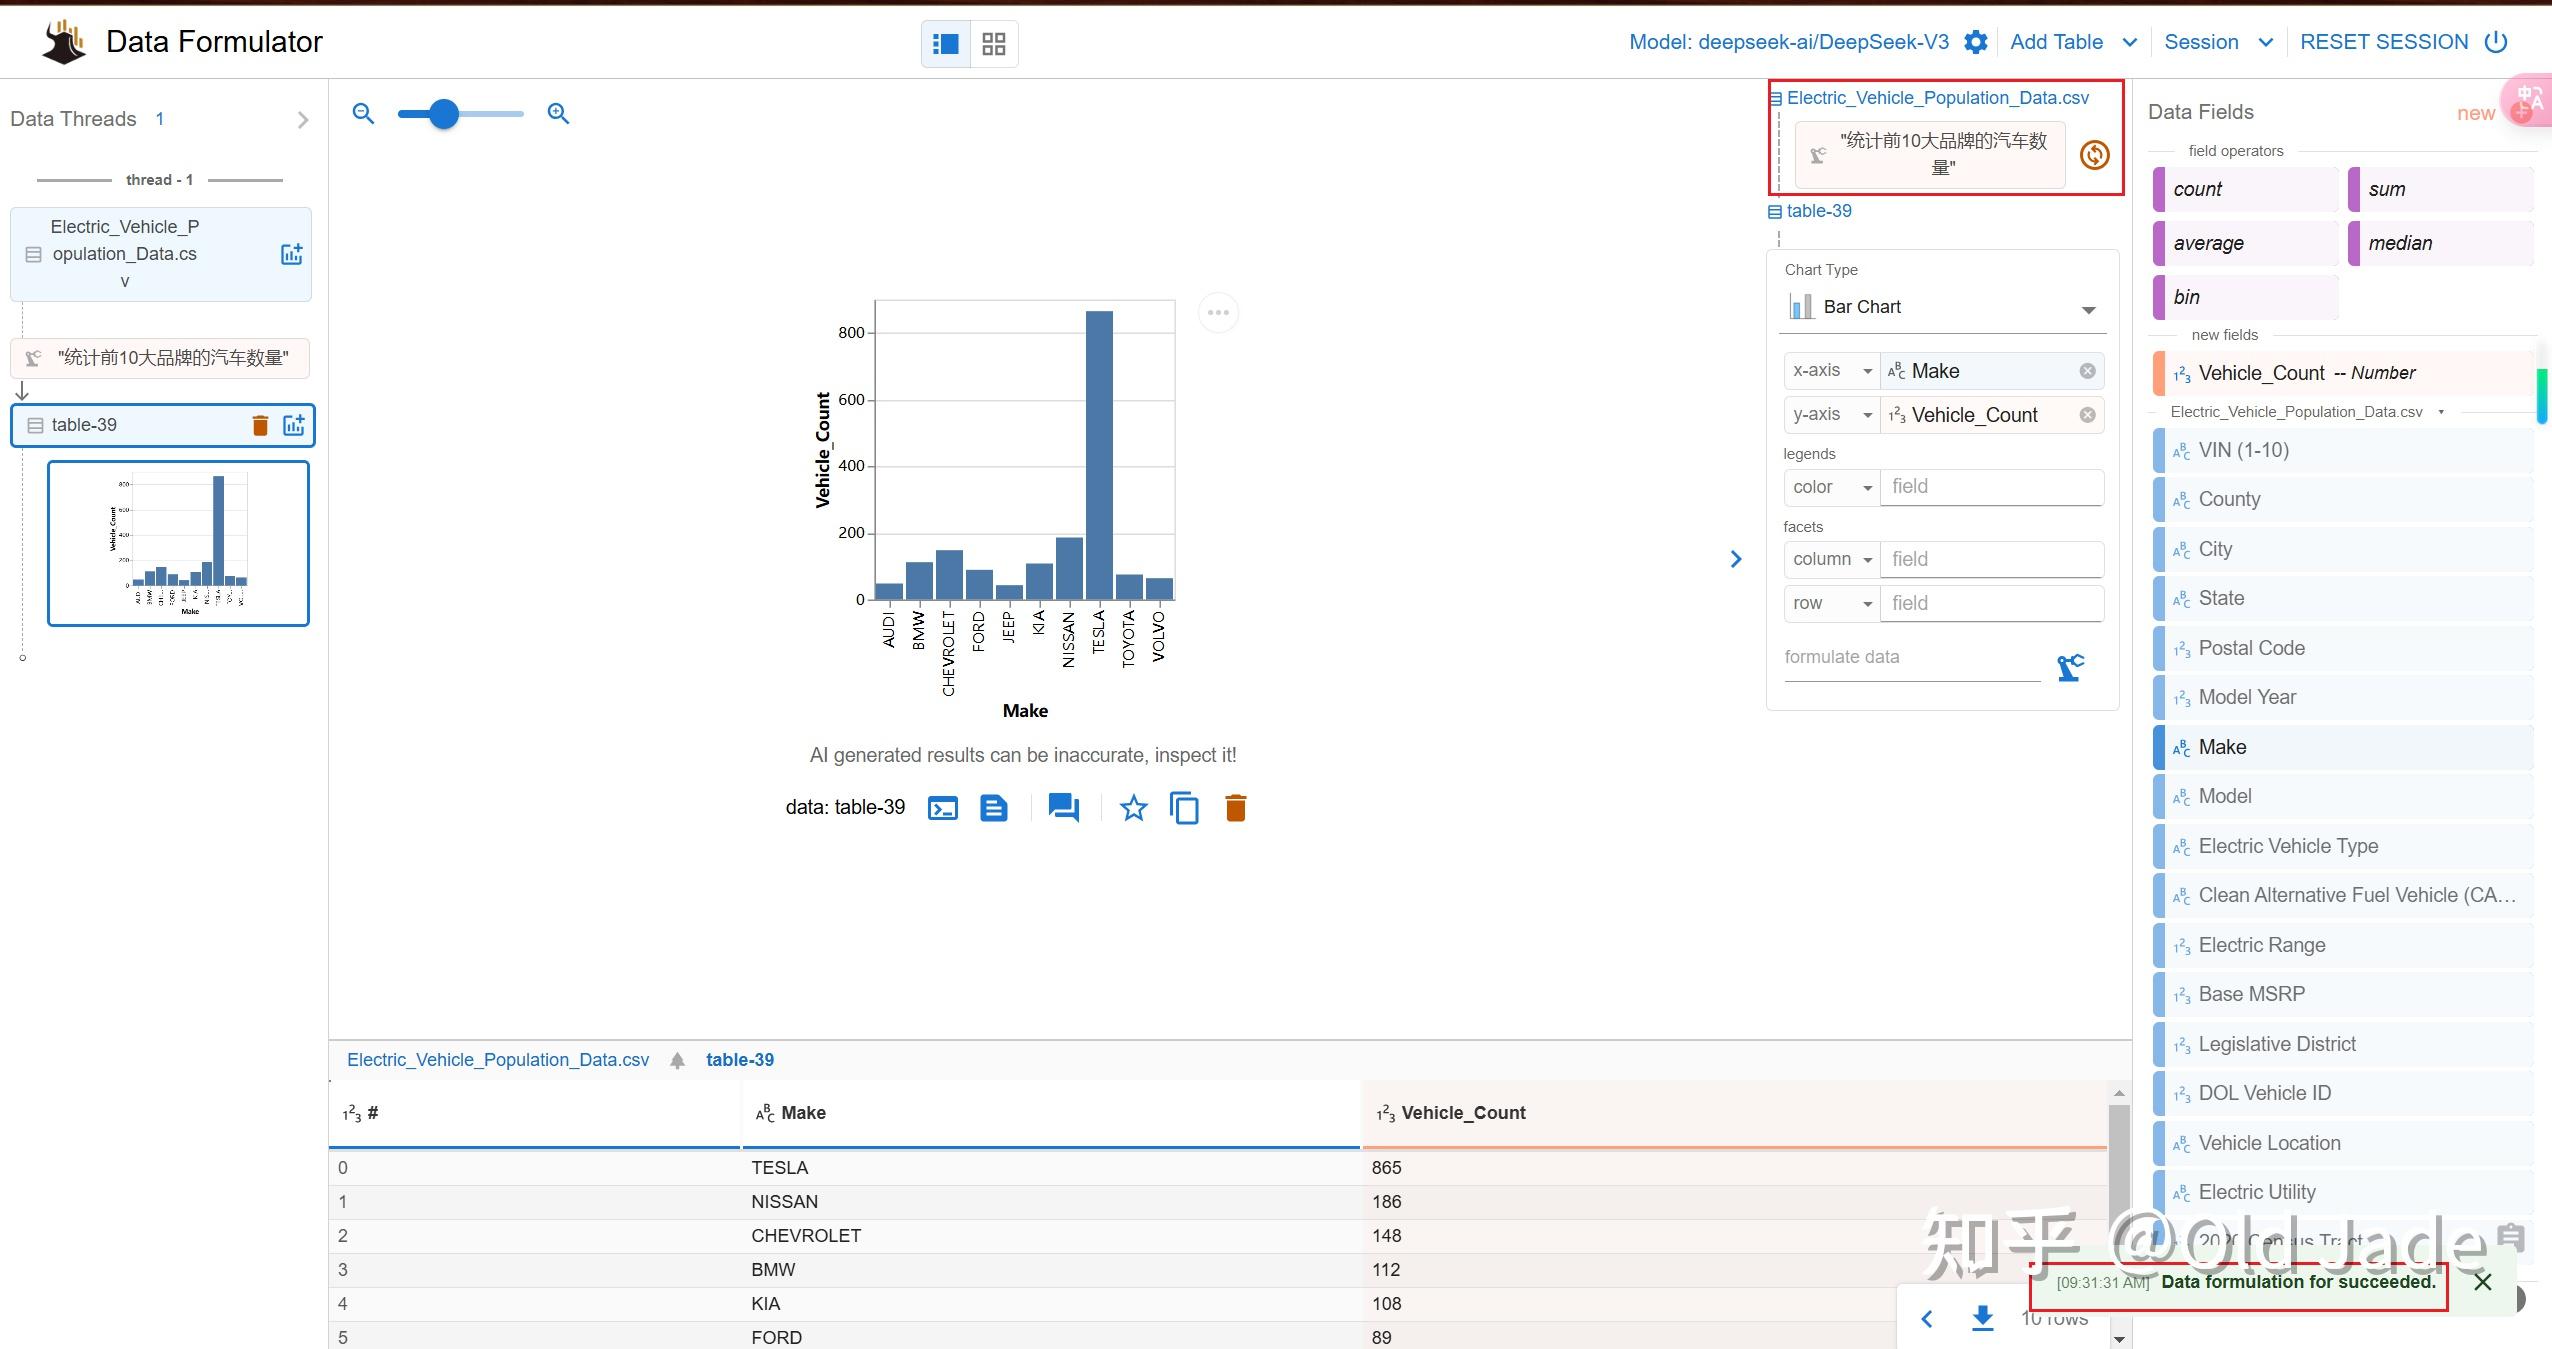Switch to the list view layout
This screenshot has height=1349, width=2552.
(945, 44)
